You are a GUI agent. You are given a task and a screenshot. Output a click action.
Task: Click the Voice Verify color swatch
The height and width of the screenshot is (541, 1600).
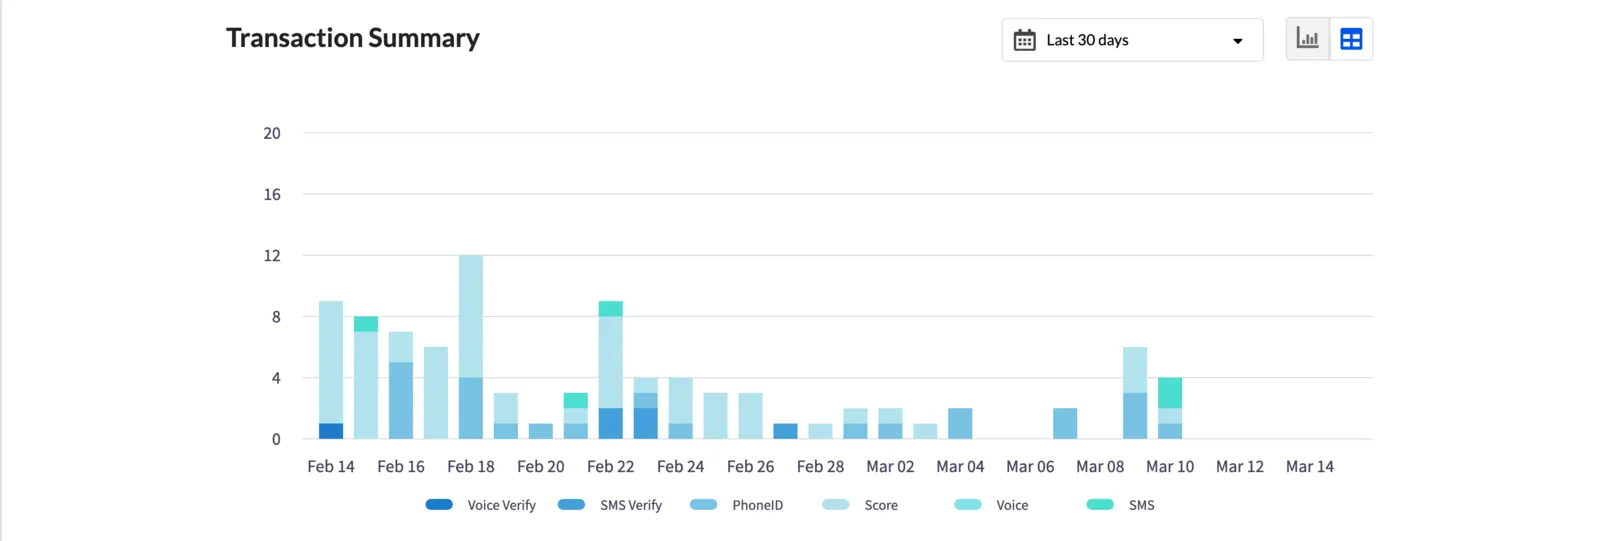[x=439, y=504]
